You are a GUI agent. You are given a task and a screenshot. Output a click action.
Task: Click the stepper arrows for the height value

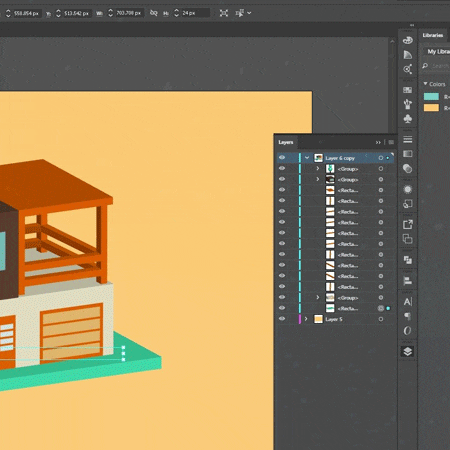(x=176, y=13)
